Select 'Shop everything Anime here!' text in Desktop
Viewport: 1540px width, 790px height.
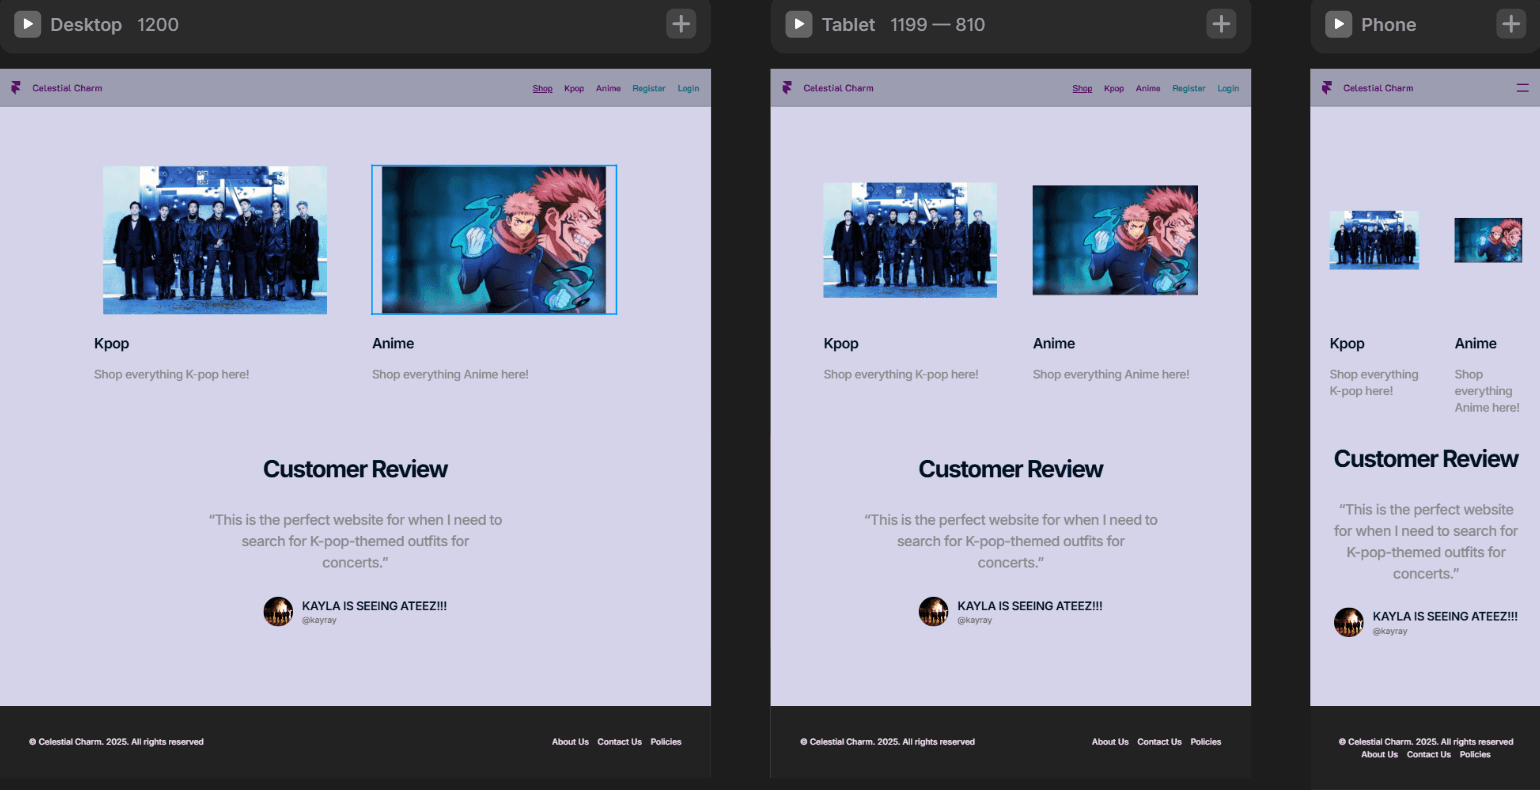[450, 374]
